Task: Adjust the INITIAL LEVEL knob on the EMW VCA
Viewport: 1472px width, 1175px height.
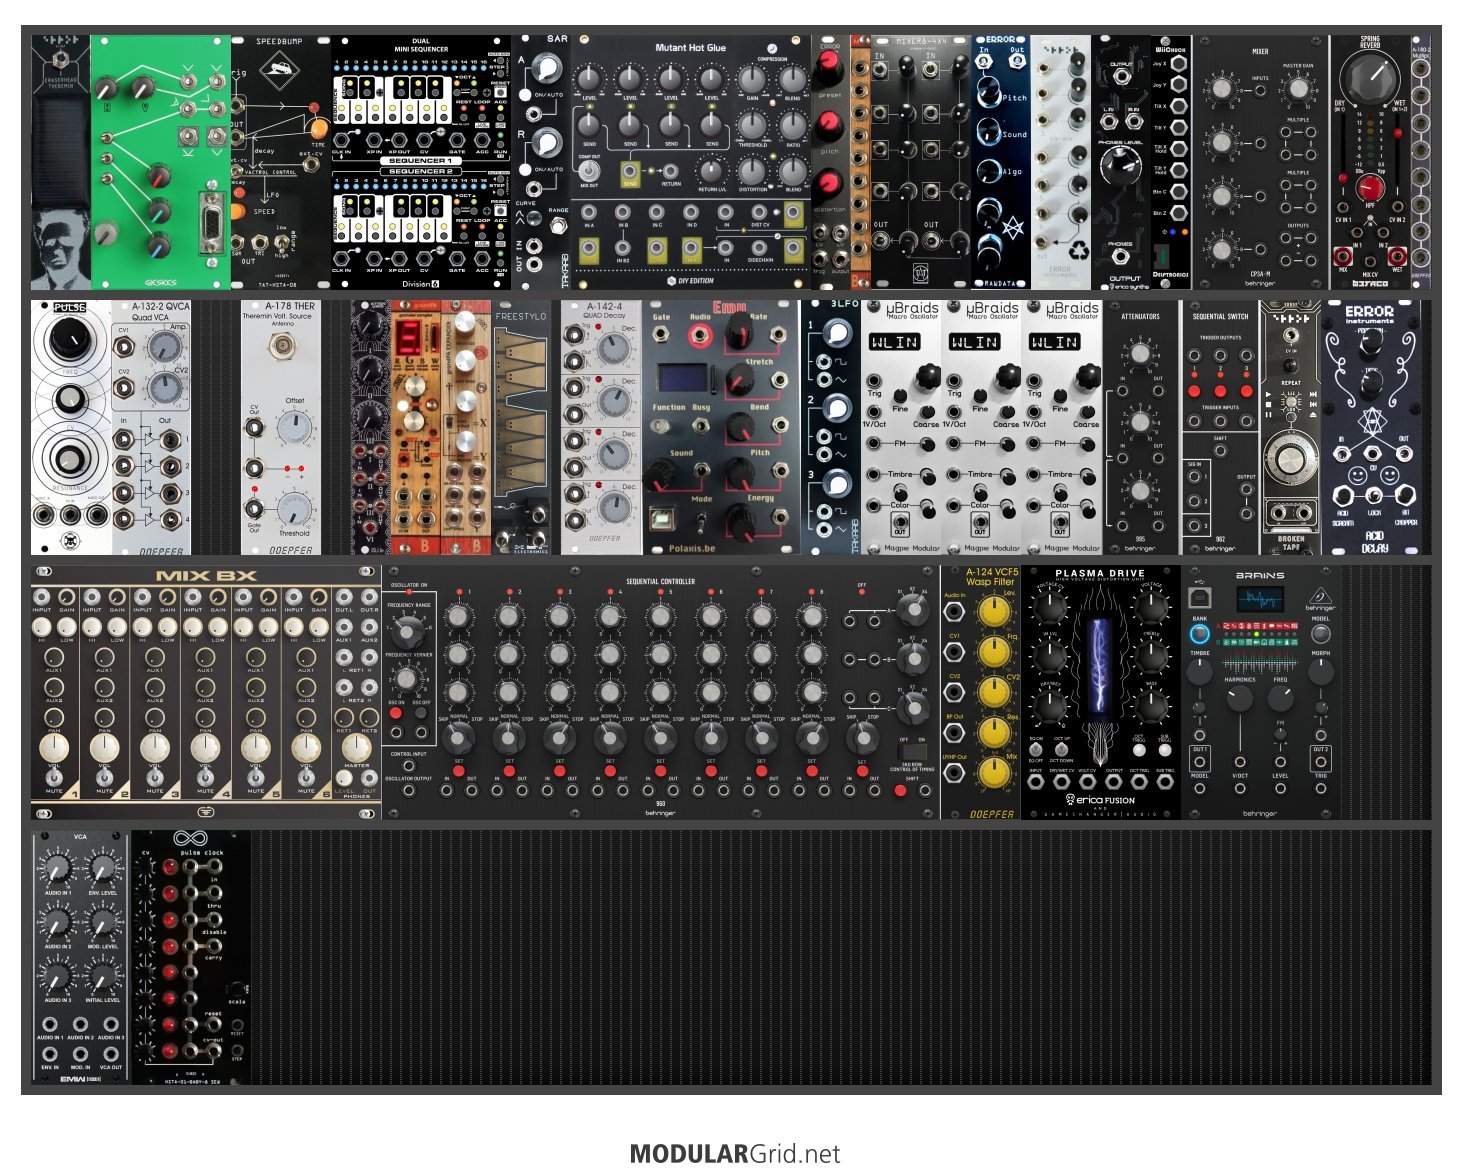Action: [103, 975]
